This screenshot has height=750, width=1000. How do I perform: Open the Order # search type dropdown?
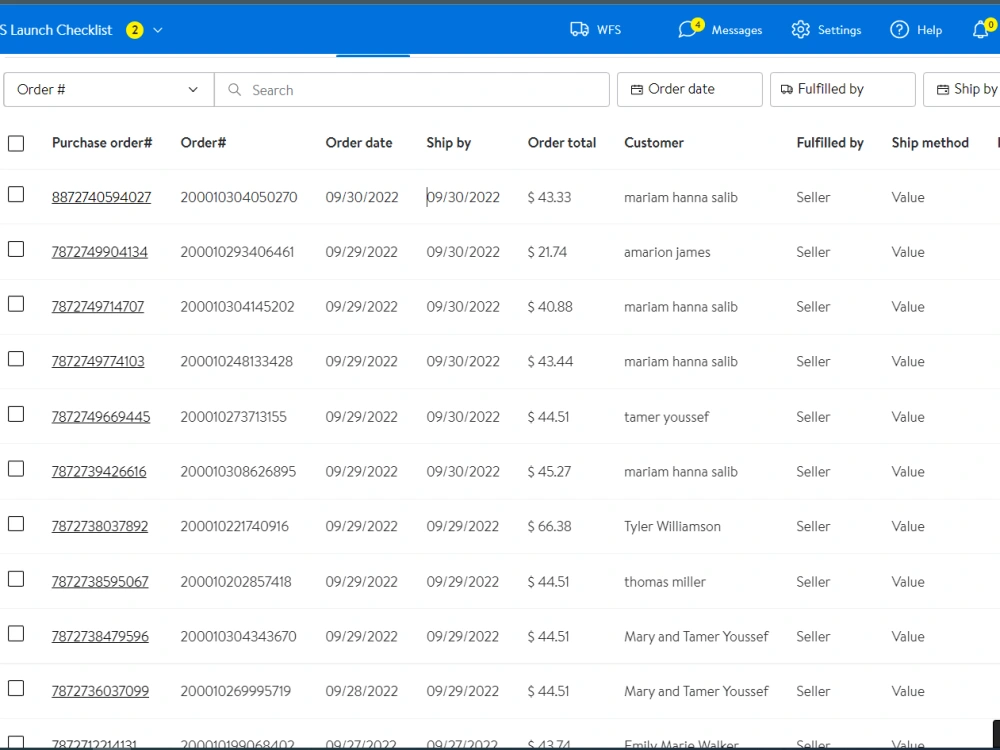(x=108, y=89)
